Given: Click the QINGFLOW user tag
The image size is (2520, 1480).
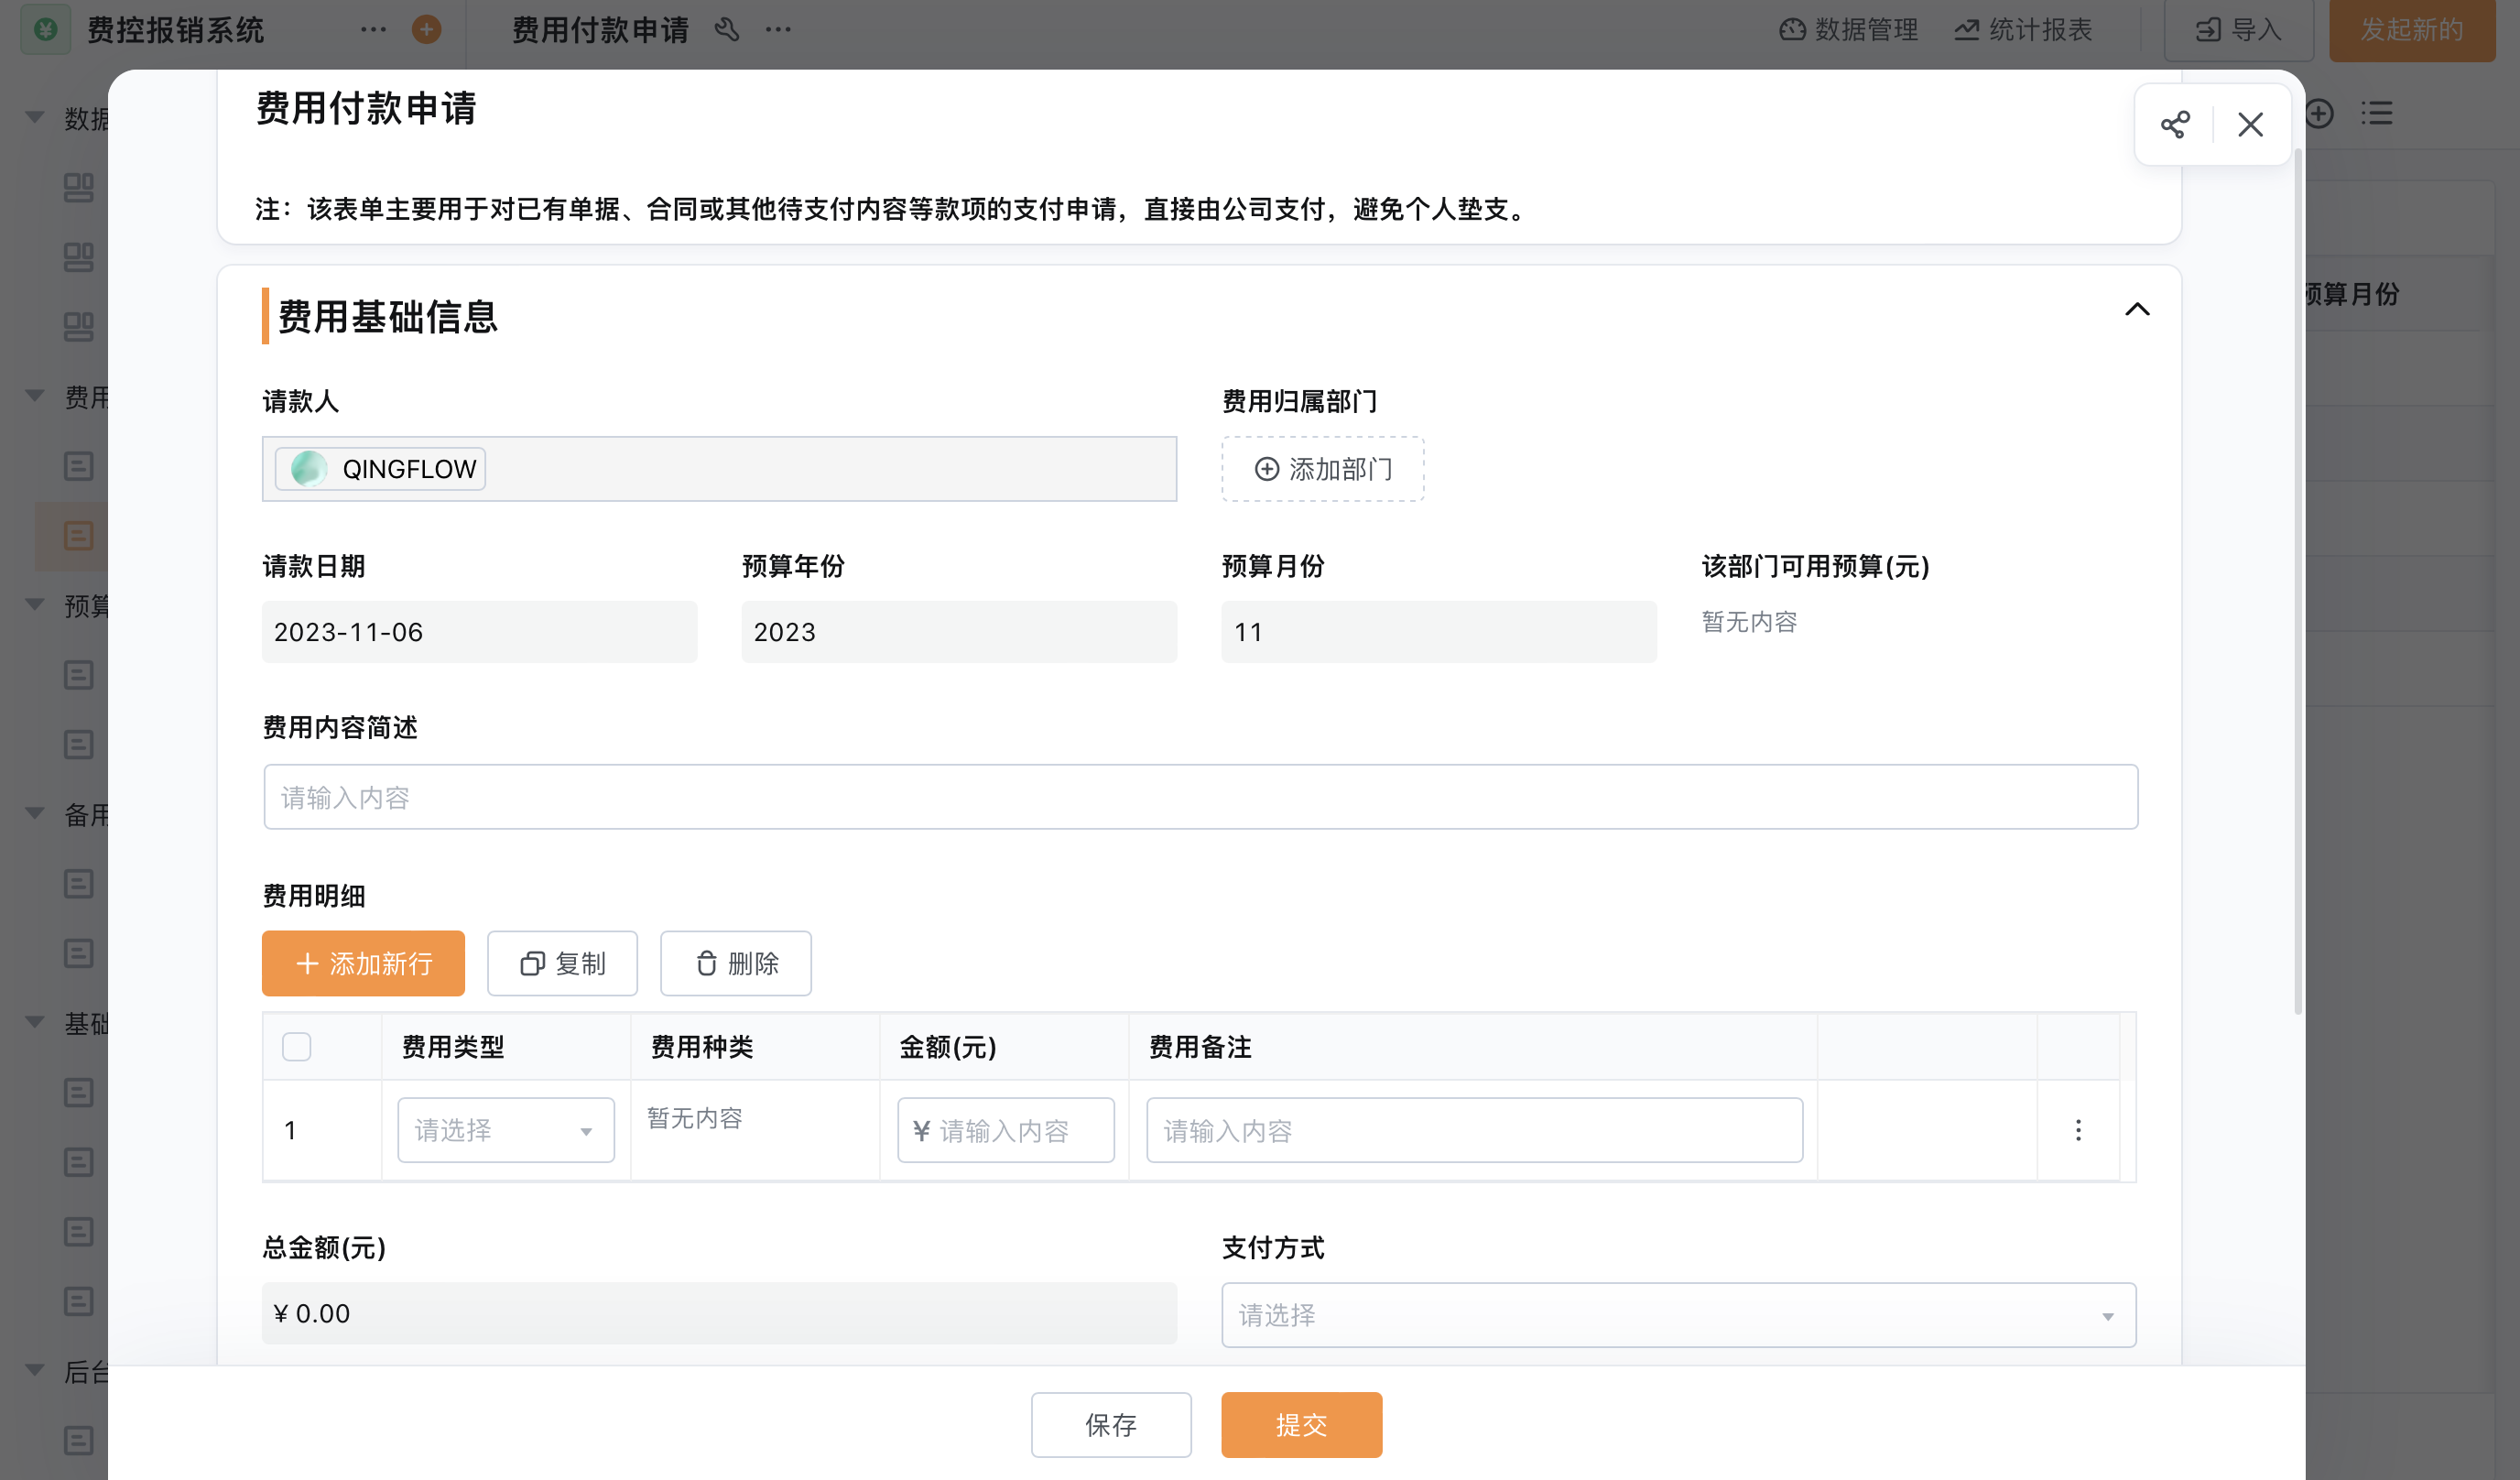Looking at the screenshot, I should (380, 469).
